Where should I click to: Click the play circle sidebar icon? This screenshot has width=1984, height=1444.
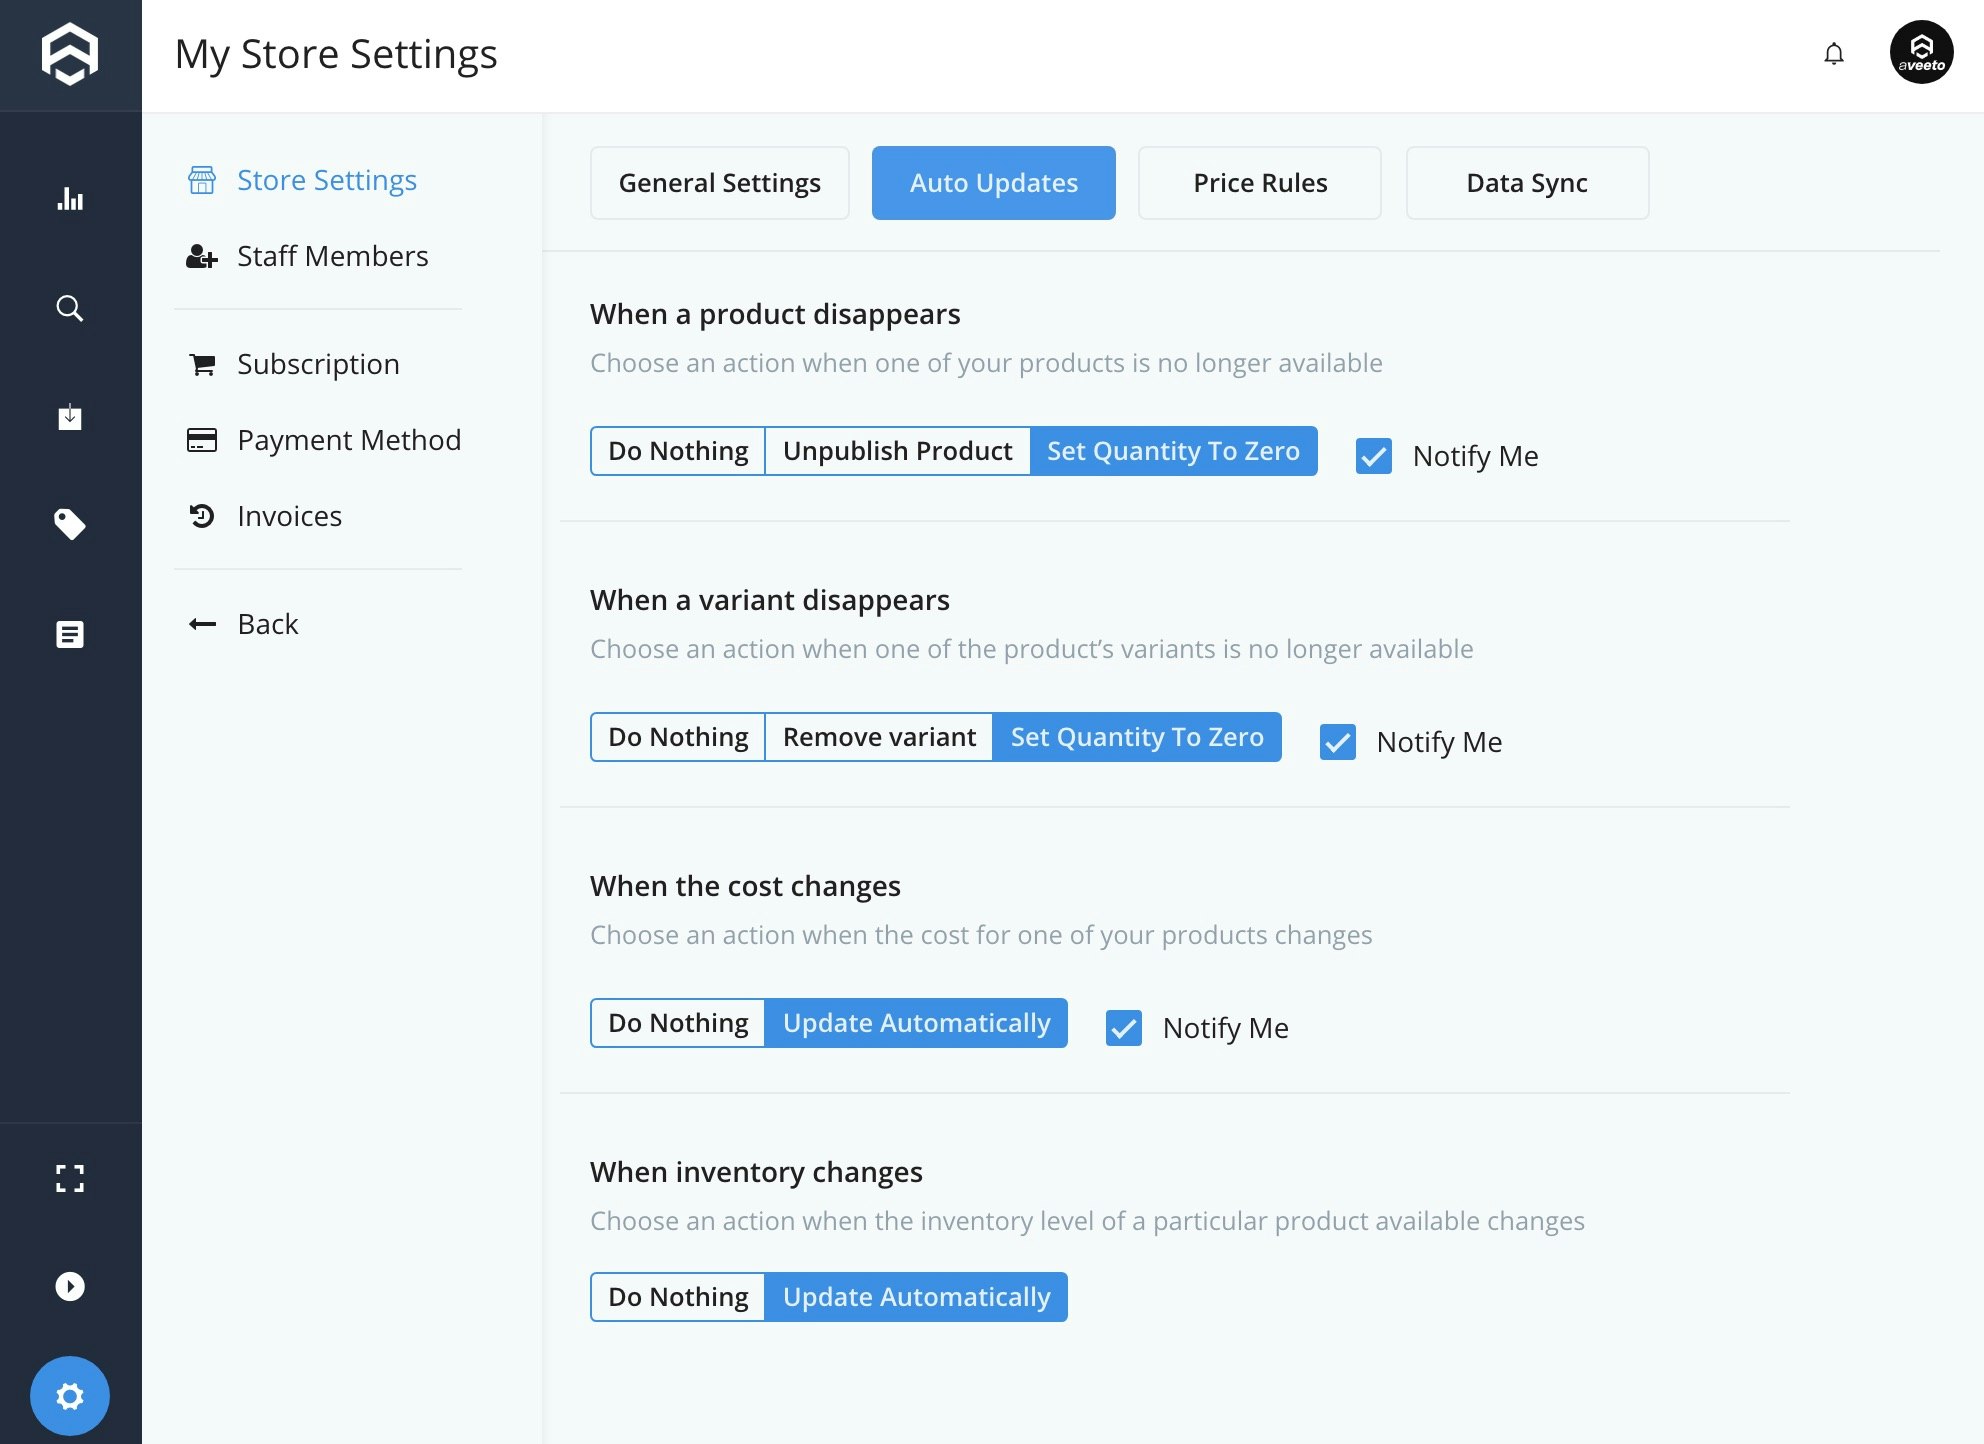(70, 1286)
